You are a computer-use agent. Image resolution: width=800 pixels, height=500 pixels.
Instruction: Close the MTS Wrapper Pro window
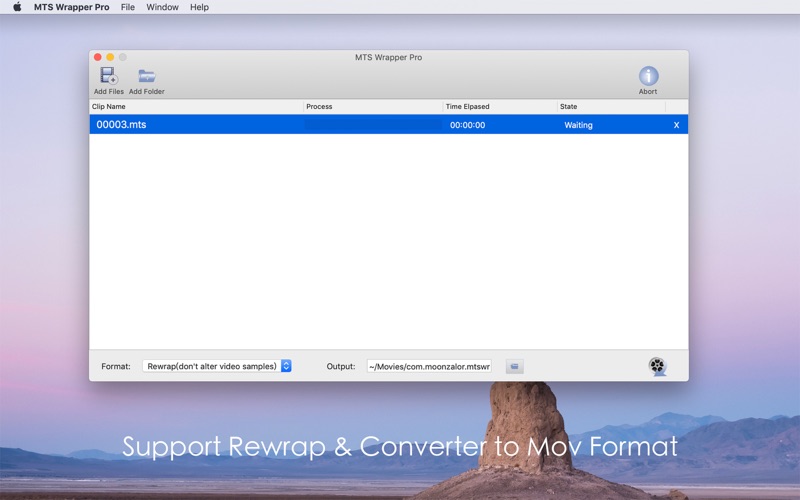click(97, 57)
